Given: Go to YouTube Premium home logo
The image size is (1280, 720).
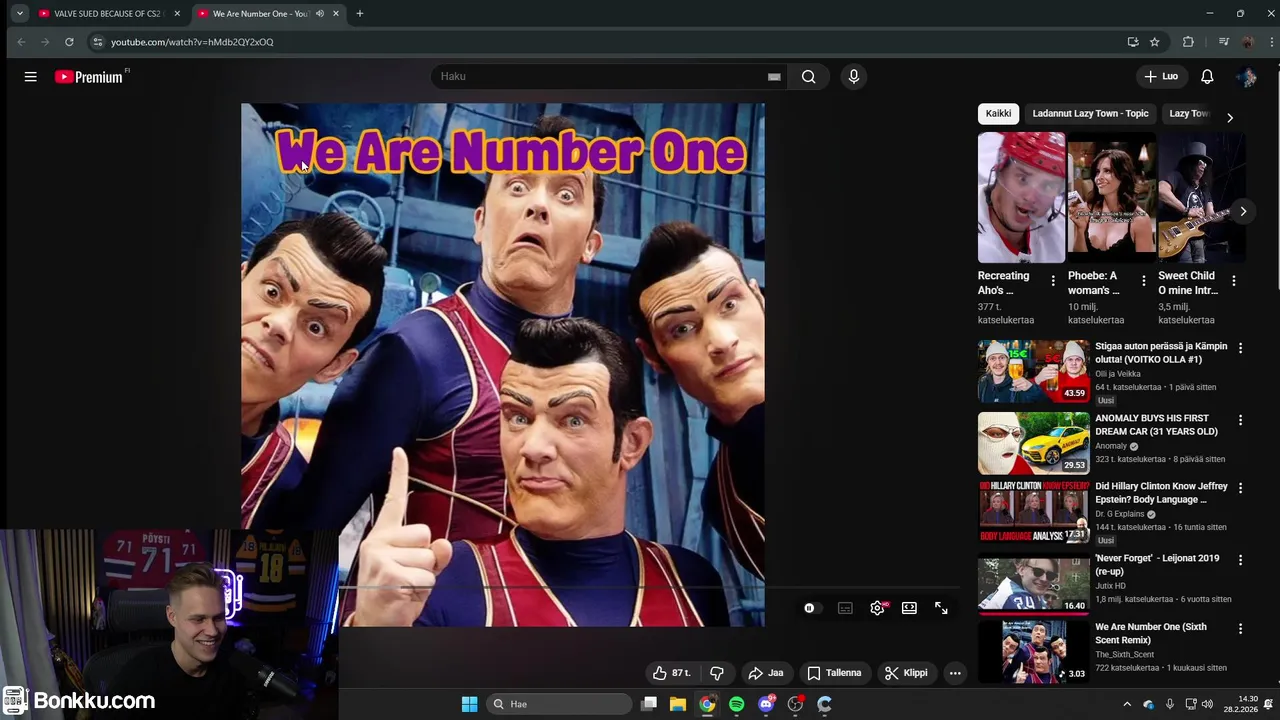Looking at the screenshot, I should [90, 77].
